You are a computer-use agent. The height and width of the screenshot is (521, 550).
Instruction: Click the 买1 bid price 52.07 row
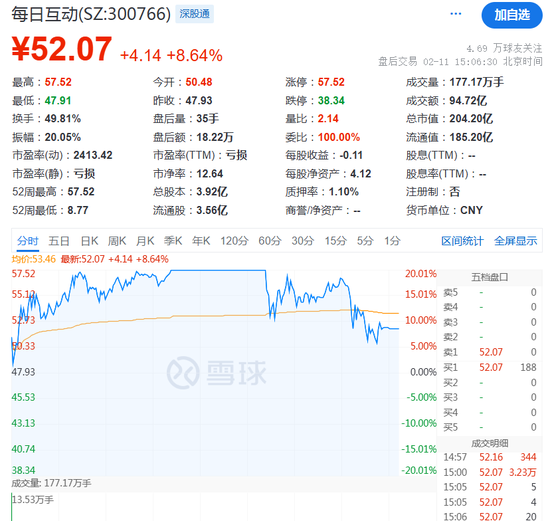tap(490, 367)
